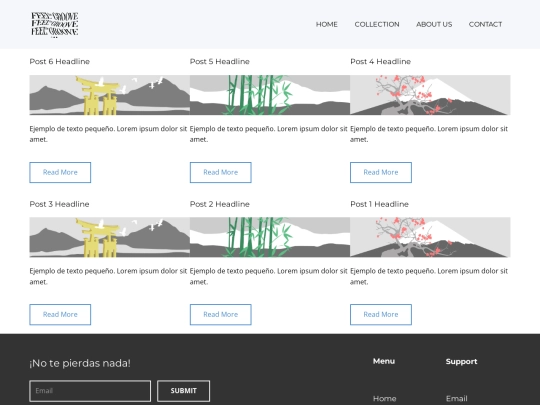
Task: Read More for Post 5
Action: [221, 173]
